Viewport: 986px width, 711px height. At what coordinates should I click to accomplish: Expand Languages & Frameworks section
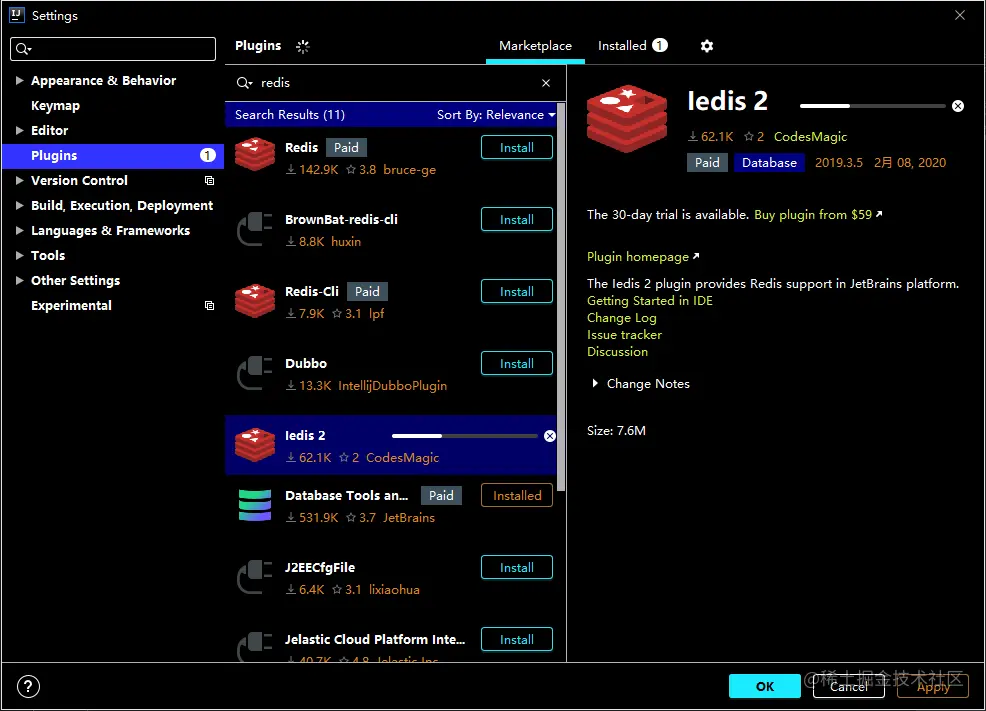pyautogui.click(x=19, y=230)
